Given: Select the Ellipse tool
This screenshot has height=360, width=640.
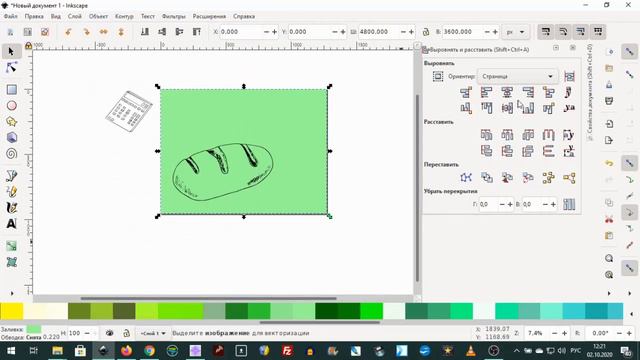Looking at the screenshot, I should [11, 106].
